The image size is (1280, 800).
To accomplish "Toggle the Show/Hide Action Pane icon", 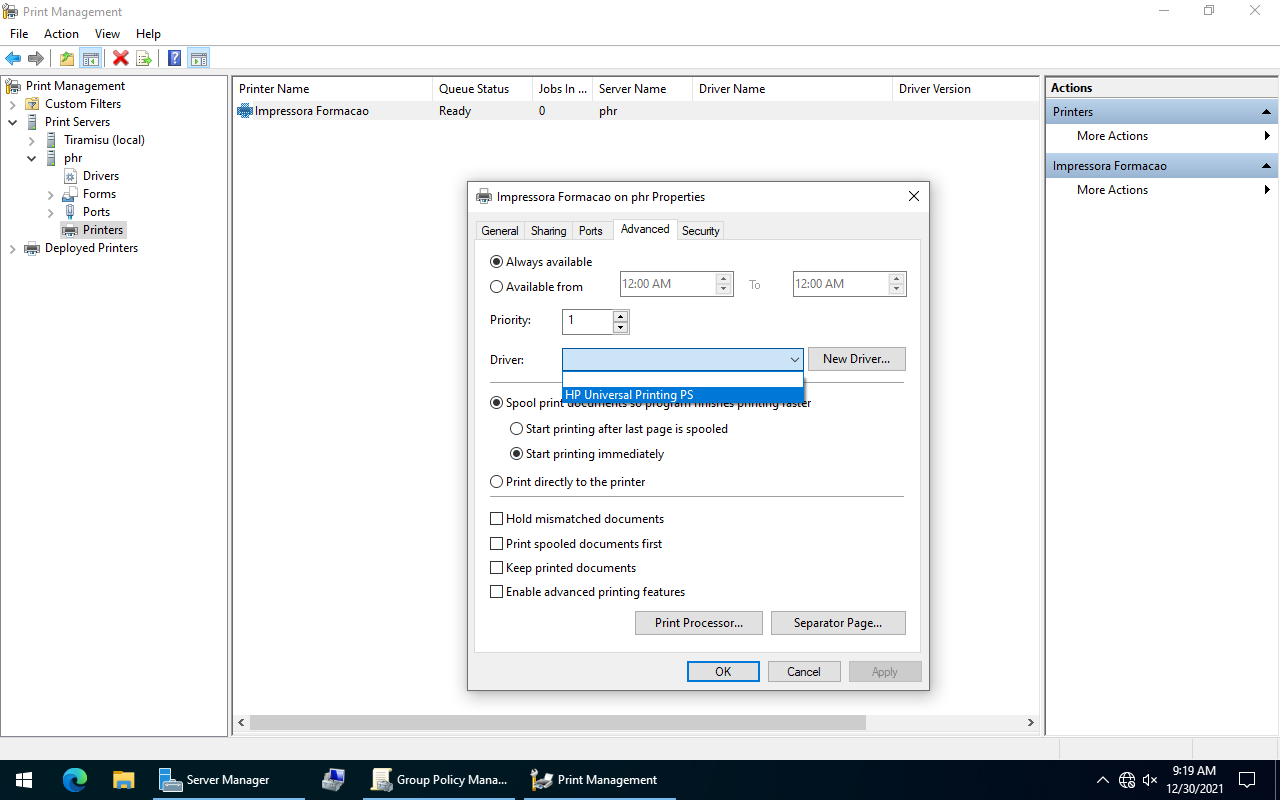I will (198, 58).
